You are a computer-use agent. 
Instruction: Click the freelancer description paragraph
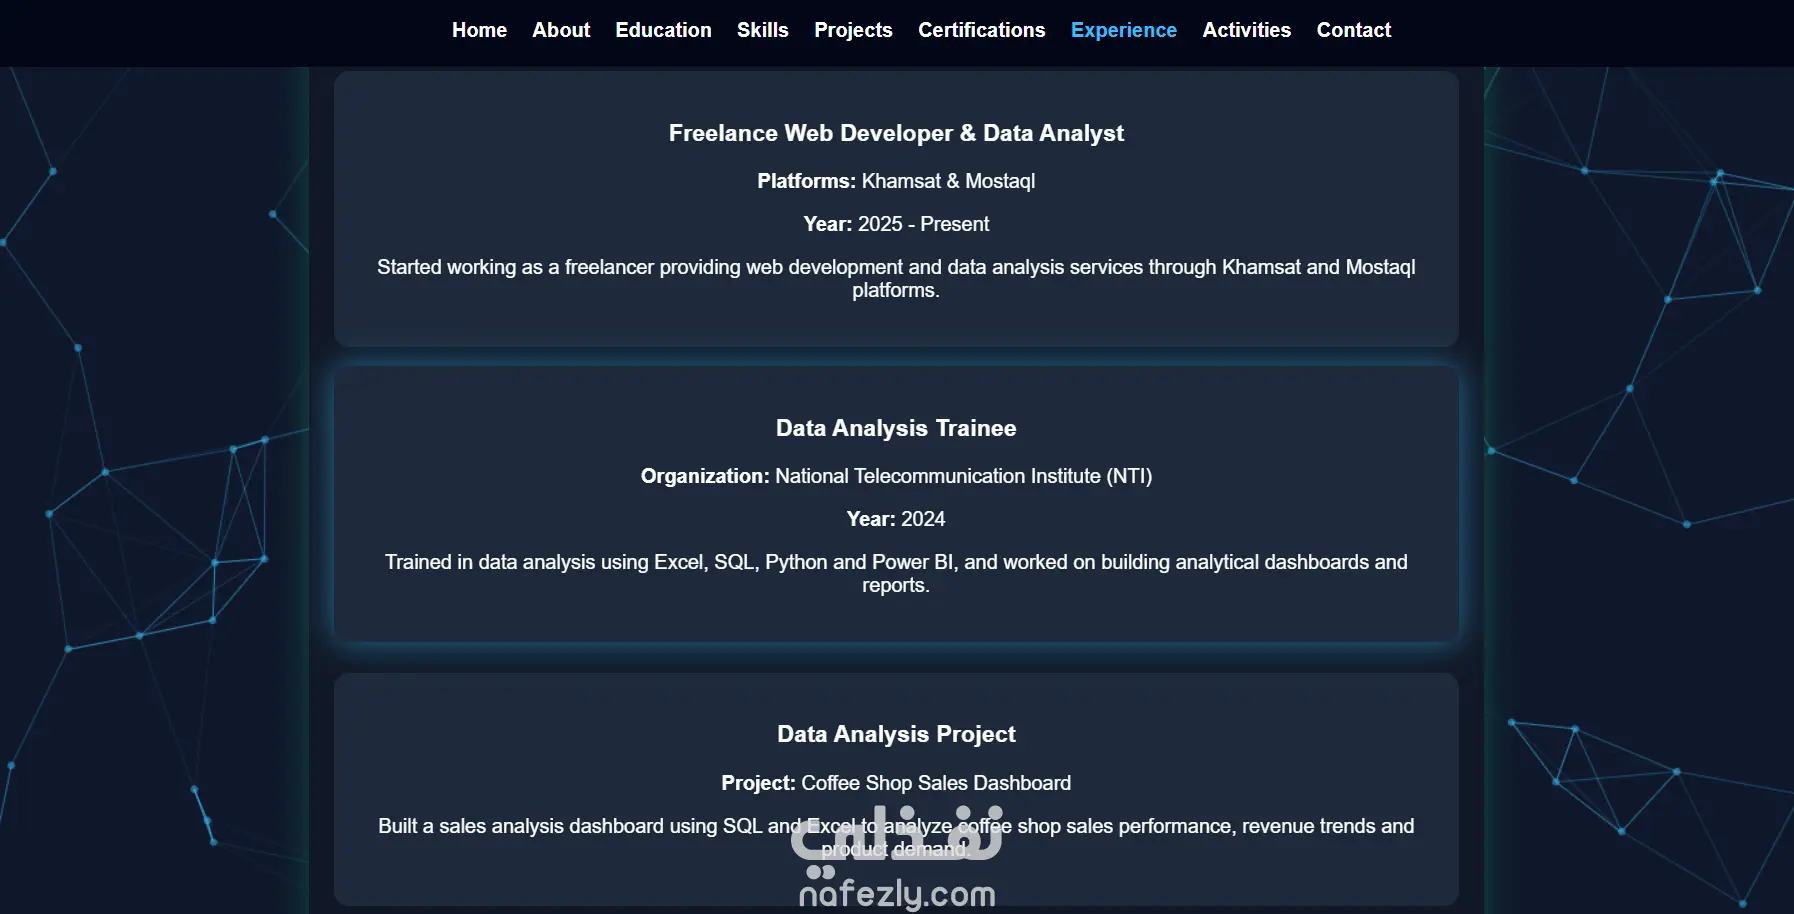pyautogui.click(x=896, y=279)
